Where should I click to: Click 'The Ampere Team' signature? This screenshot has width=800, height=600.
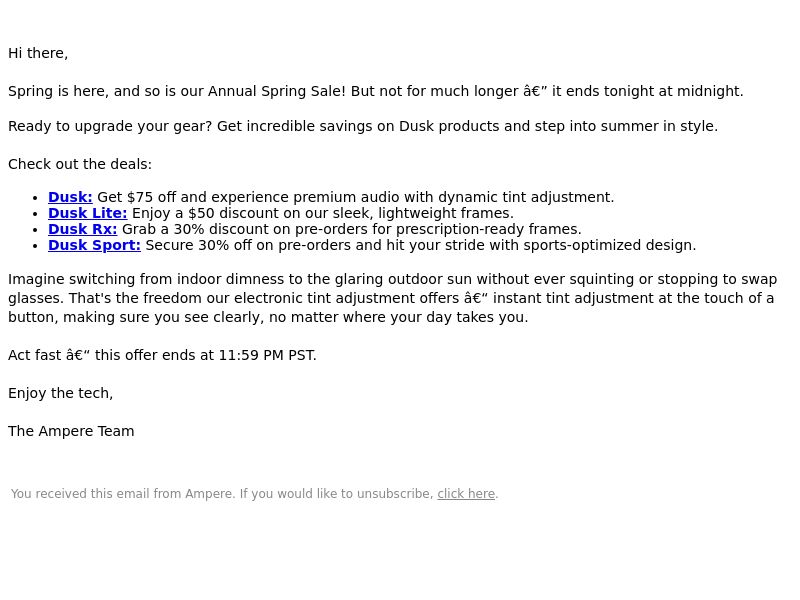(x=71, y=431)
